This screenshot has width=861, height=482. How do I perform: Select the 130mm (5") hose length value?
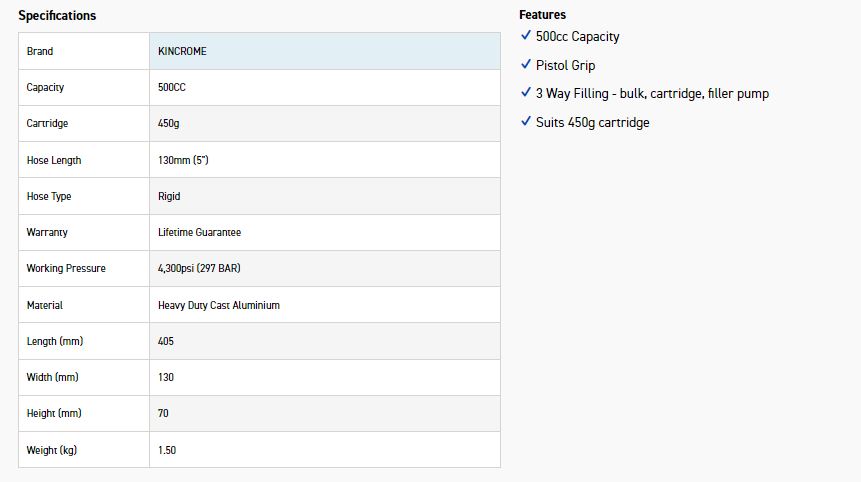189,160
